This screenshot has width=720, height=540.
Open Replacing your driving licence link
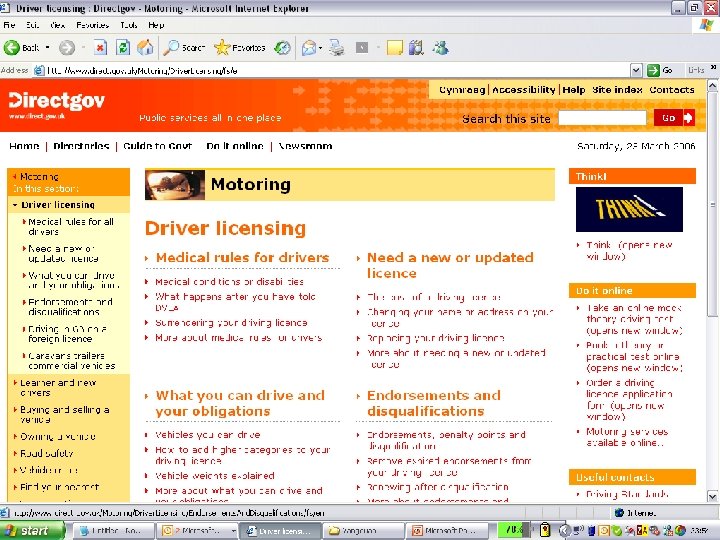point(435,338)
